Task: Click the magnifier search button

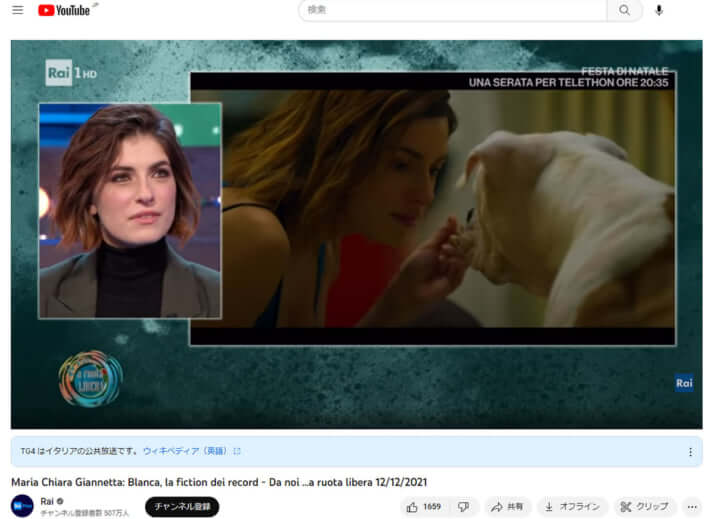Action: pos(625,10)
